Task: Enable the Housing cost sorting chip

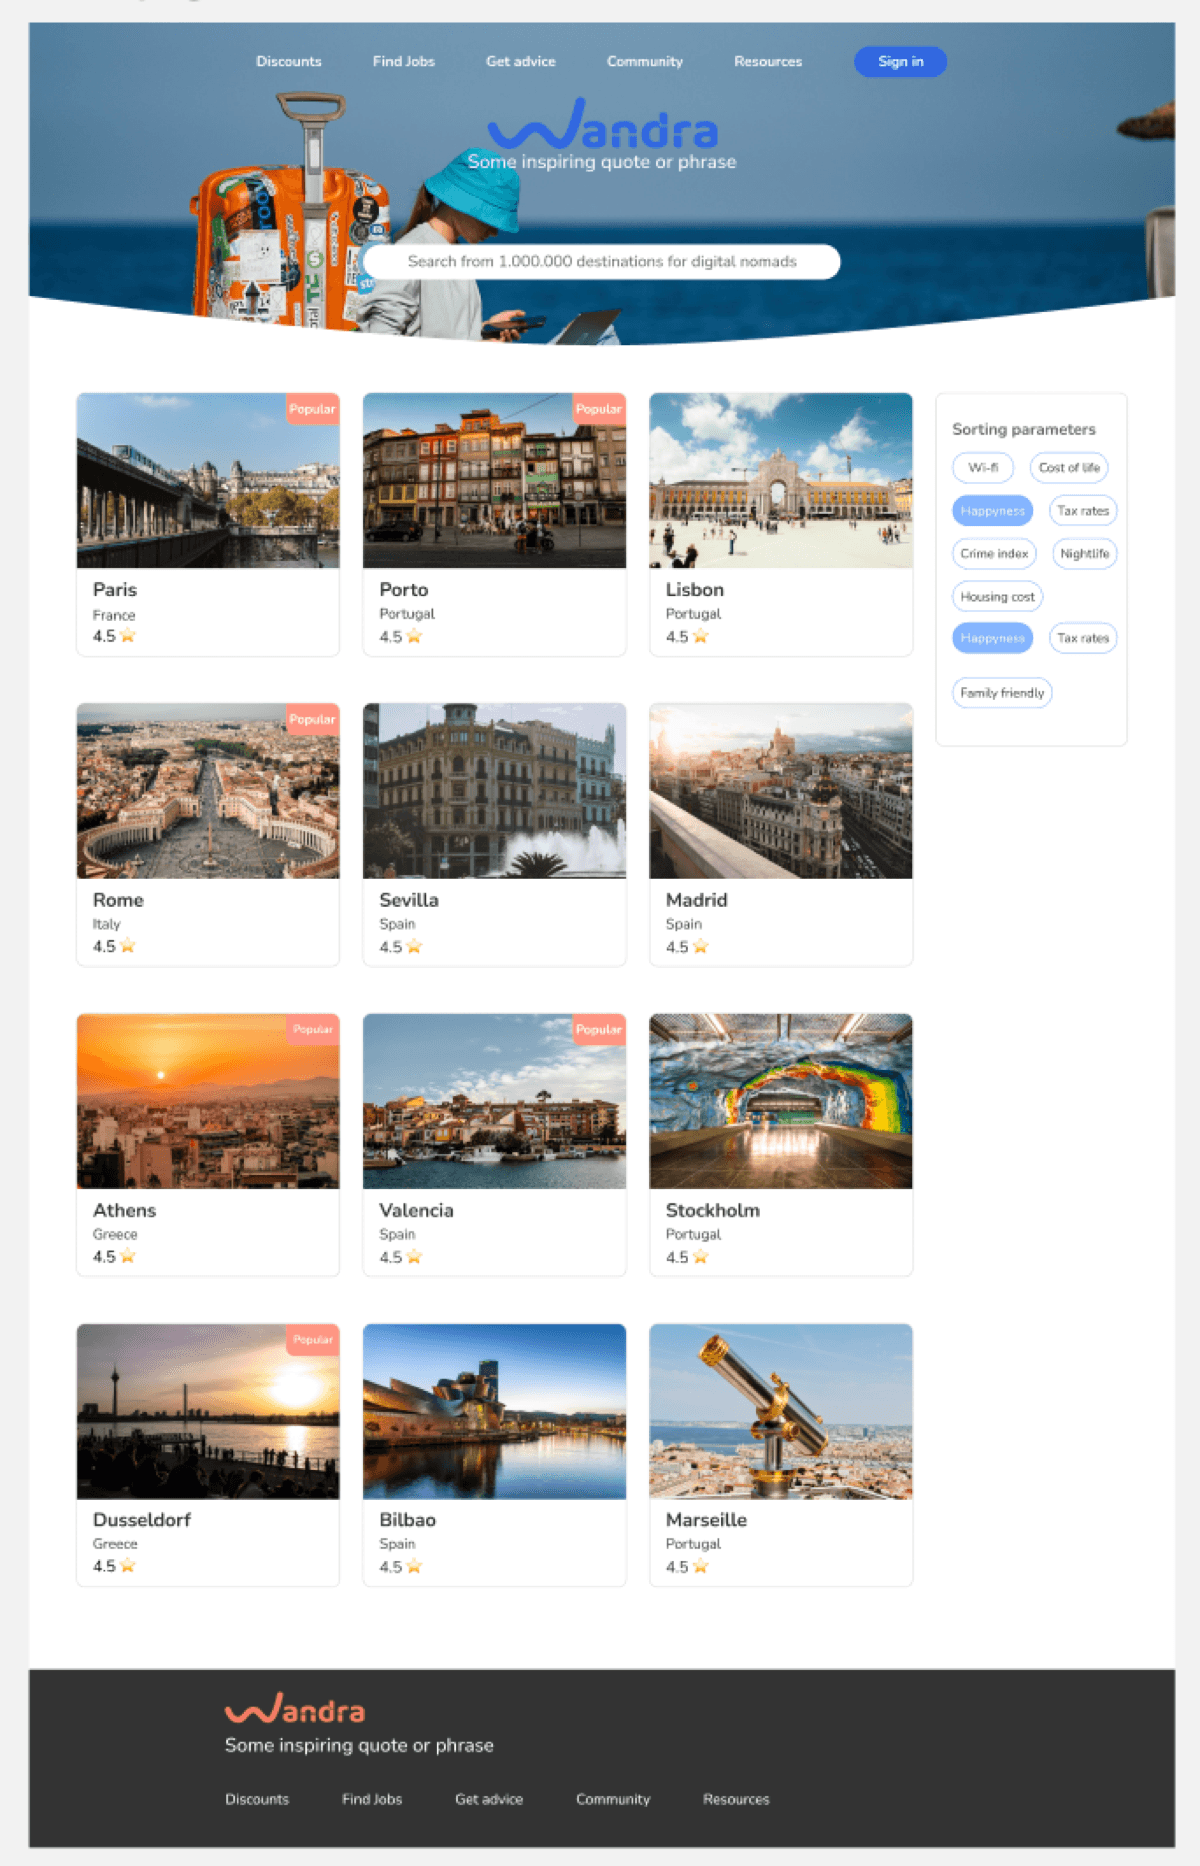Action: tap(997, 597)
